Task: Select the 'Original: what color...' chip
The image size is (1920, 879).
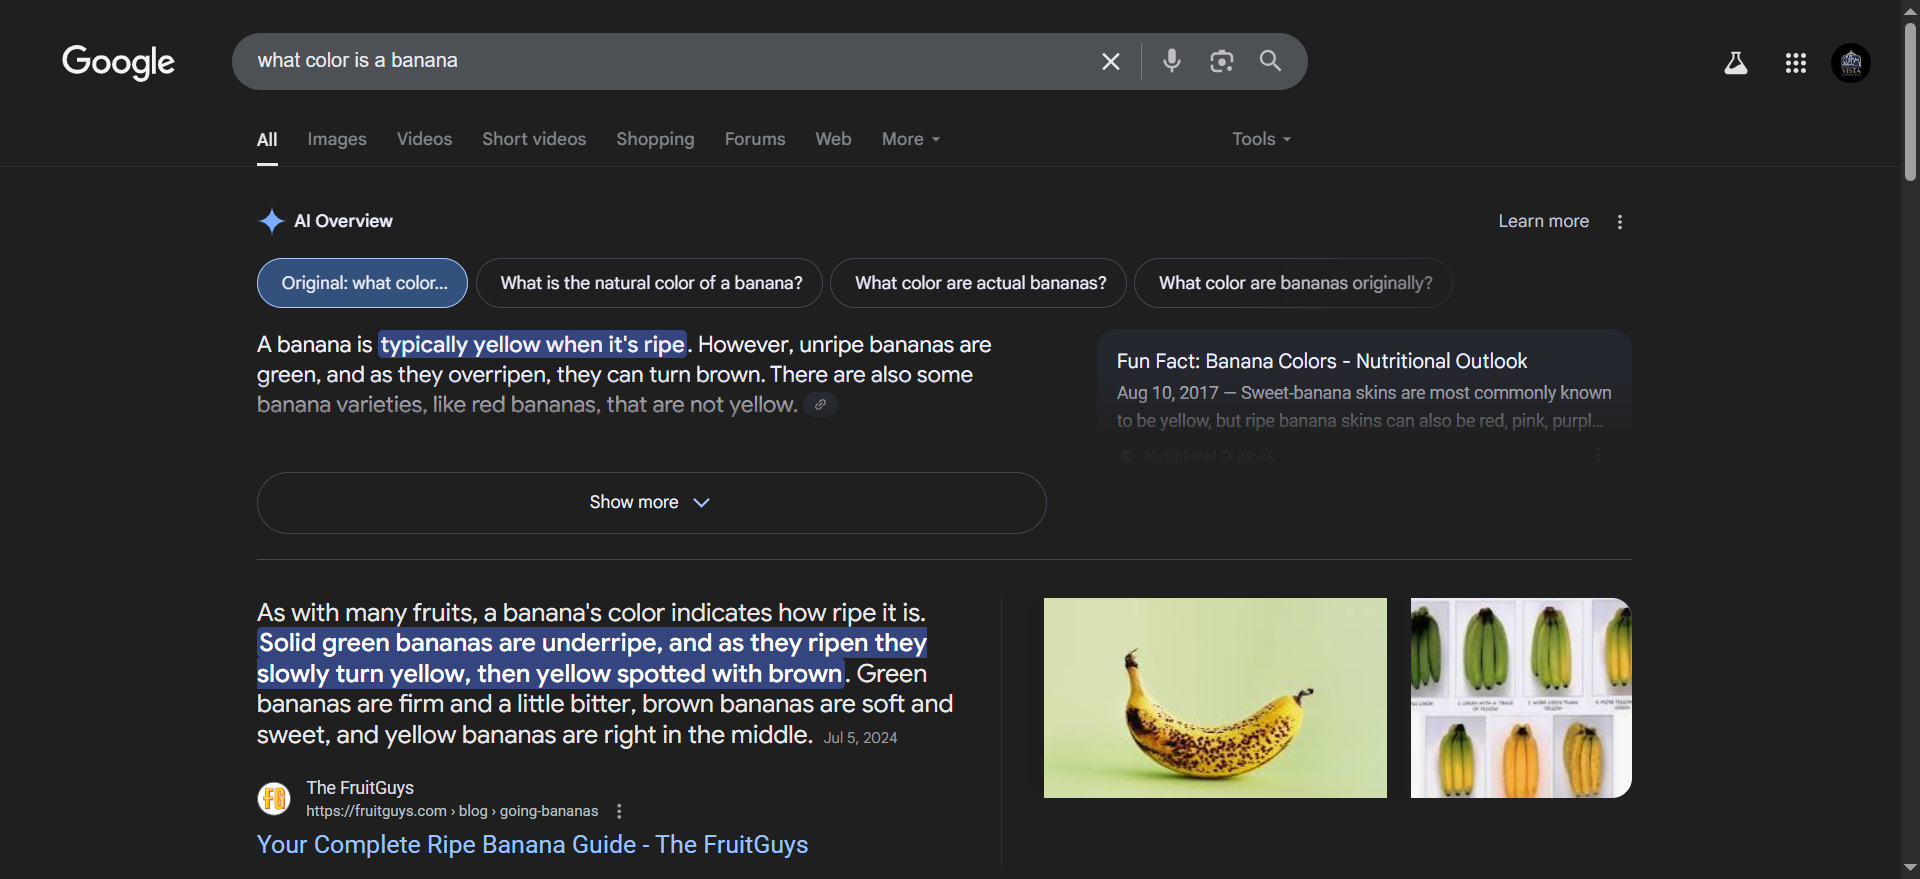Action: pyautogui.click(x=362, y=283)
